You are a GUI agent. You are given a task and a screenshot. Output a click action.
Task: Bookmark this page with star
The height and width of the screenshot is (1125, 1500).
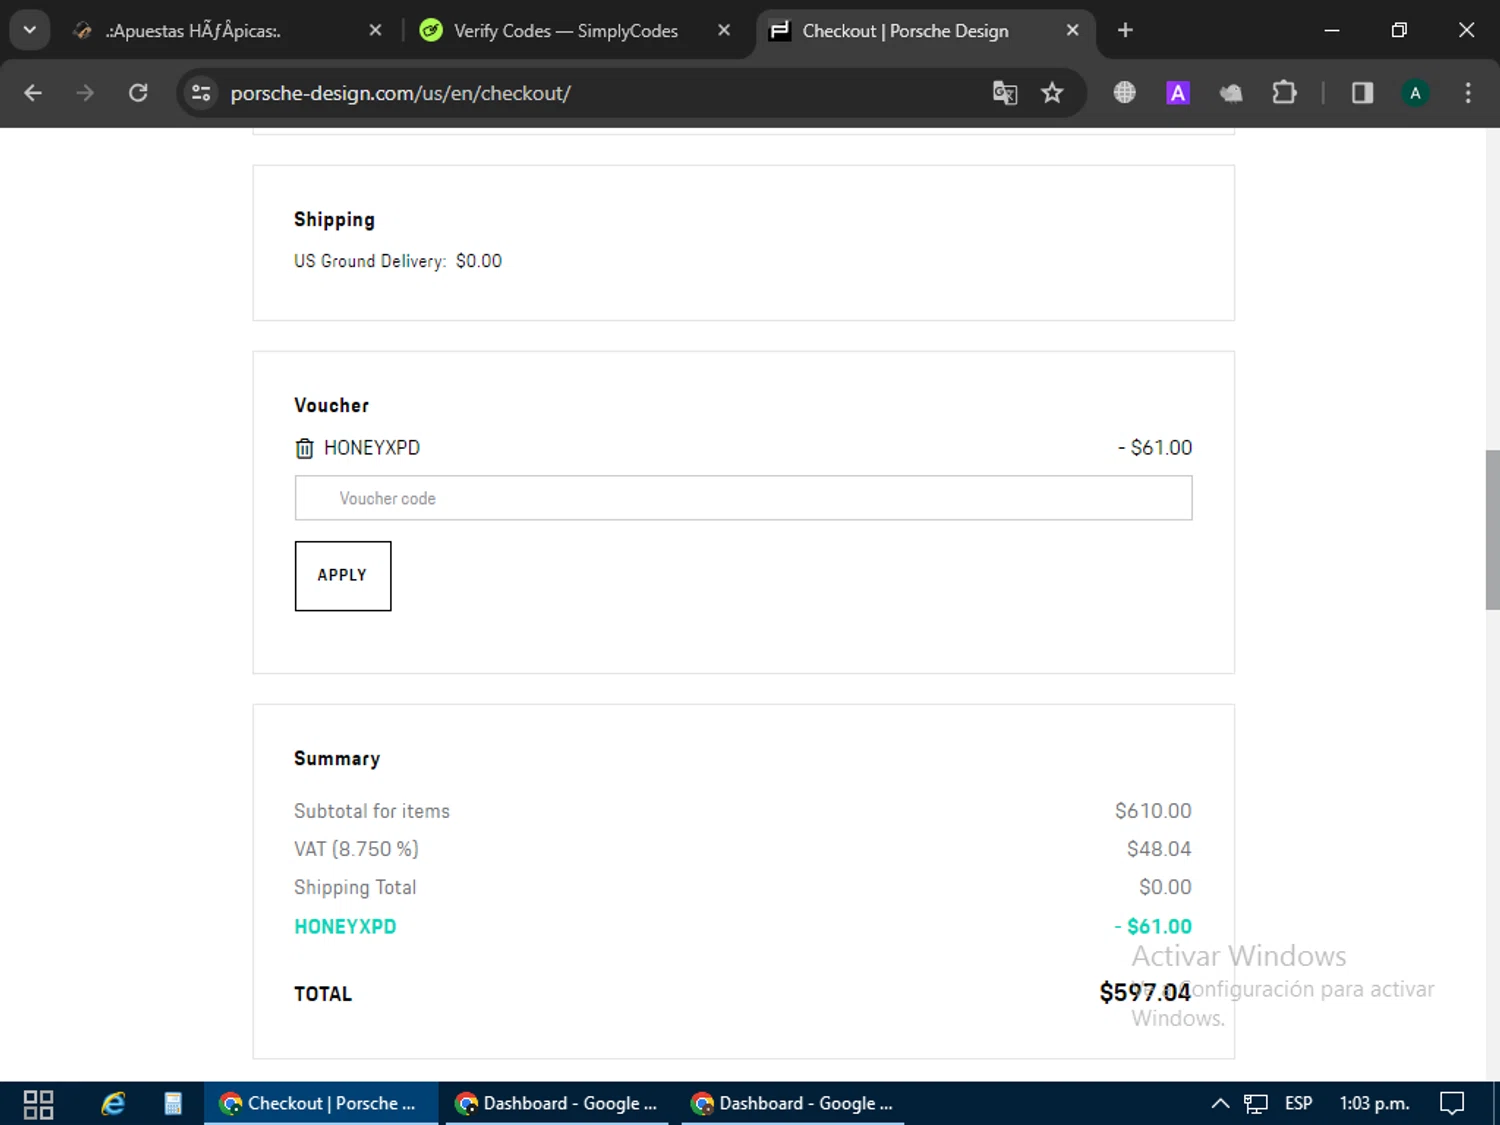(1052, 93)
